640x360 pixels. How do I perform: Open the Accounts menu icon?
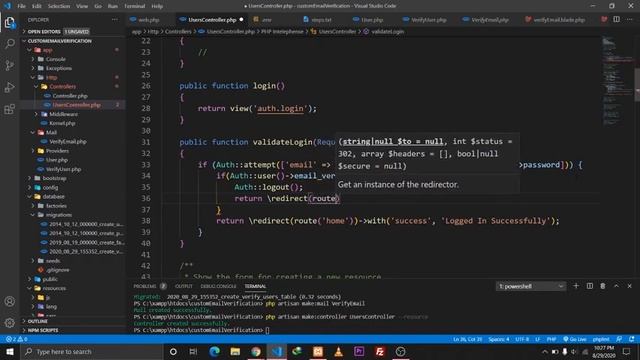[x=9, y=301]
